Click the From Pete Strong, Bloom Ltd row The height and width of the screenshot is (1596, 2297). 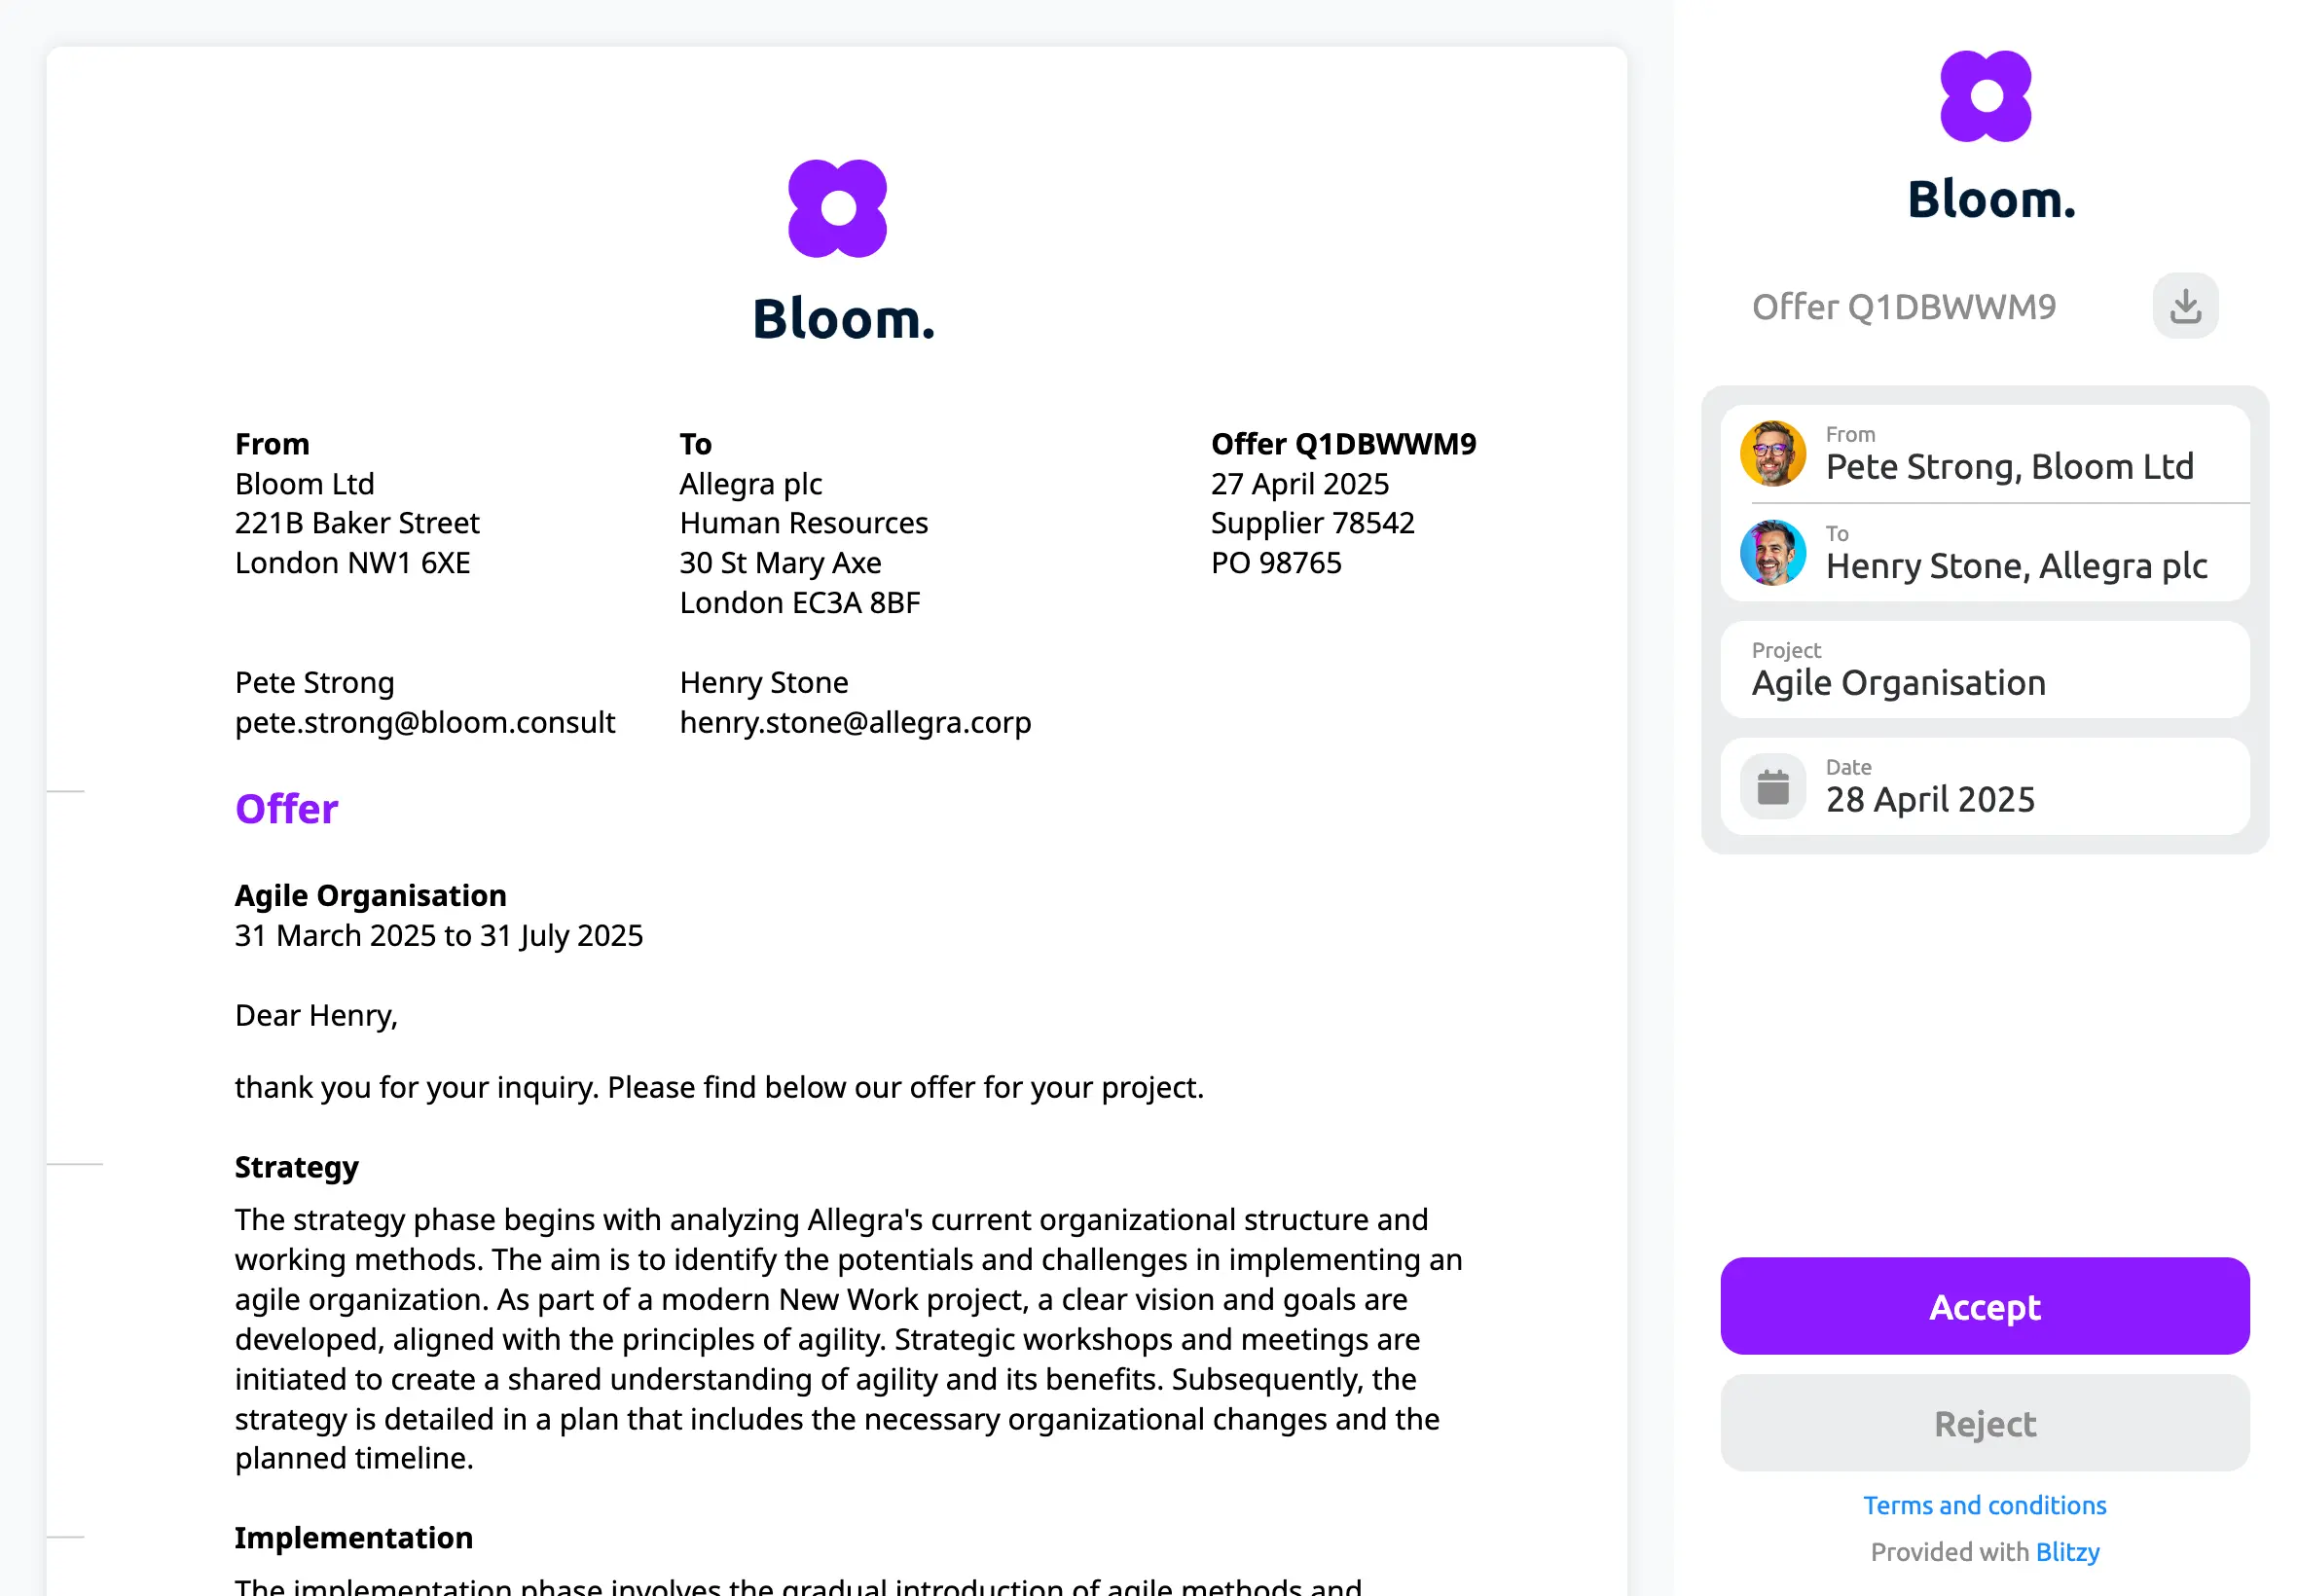tap(1984, 454)
